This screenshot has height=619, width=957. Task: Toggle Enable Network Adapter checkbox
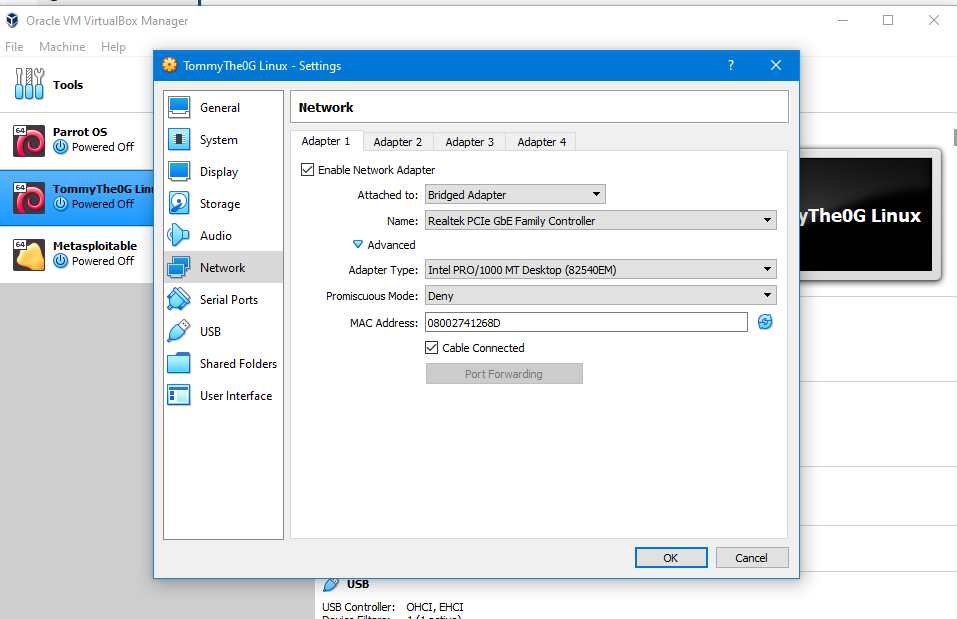tap(308, 170)
